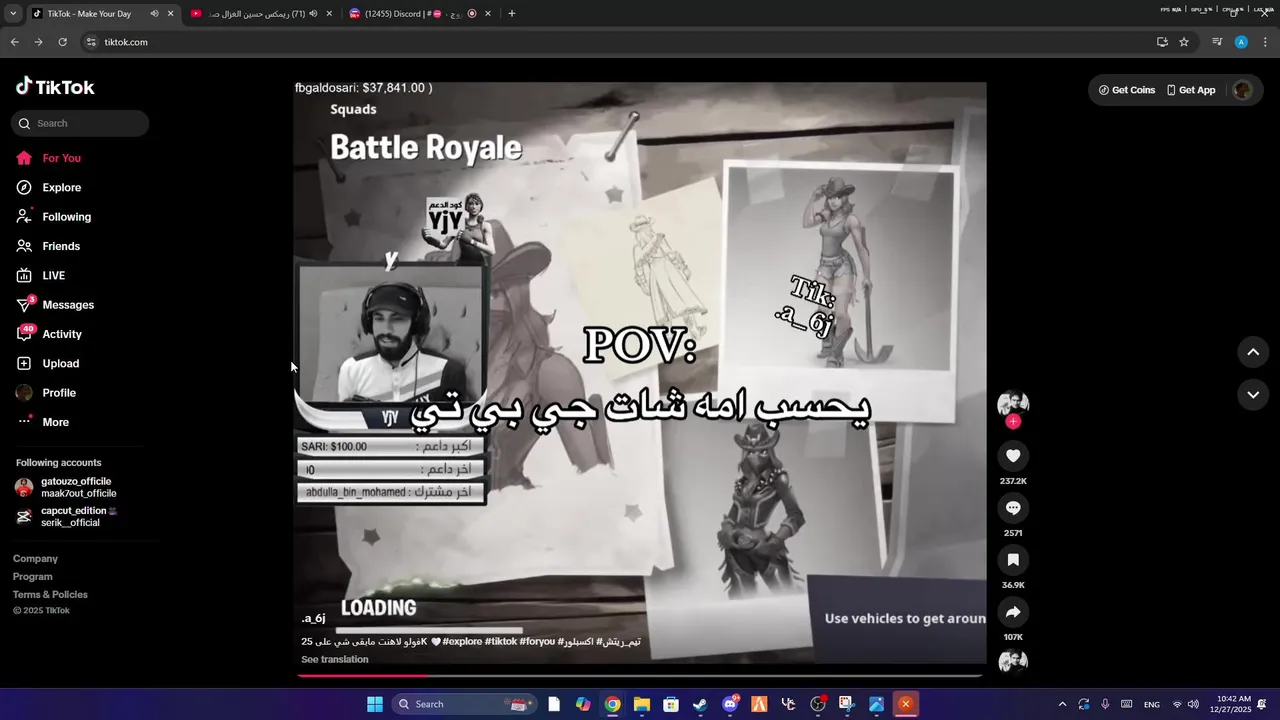Screen dimensions: 1280x720
Task: Click See translation under caption
Action: point(335,659)
